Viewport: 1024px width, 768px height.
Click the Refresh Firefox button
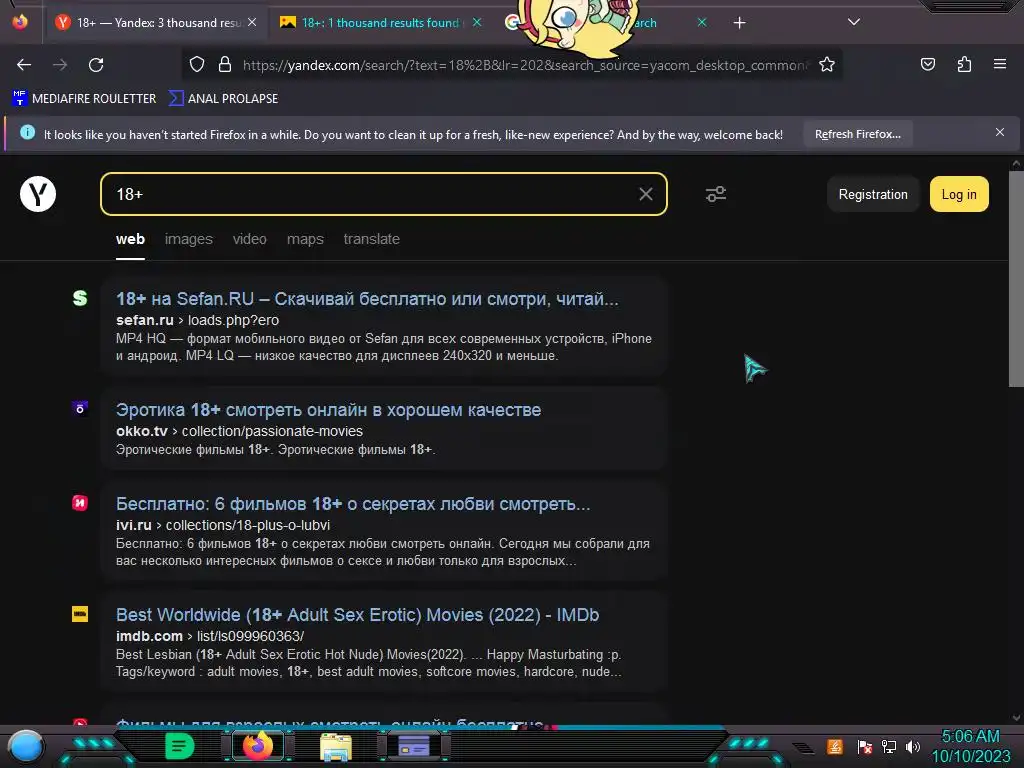857,134
